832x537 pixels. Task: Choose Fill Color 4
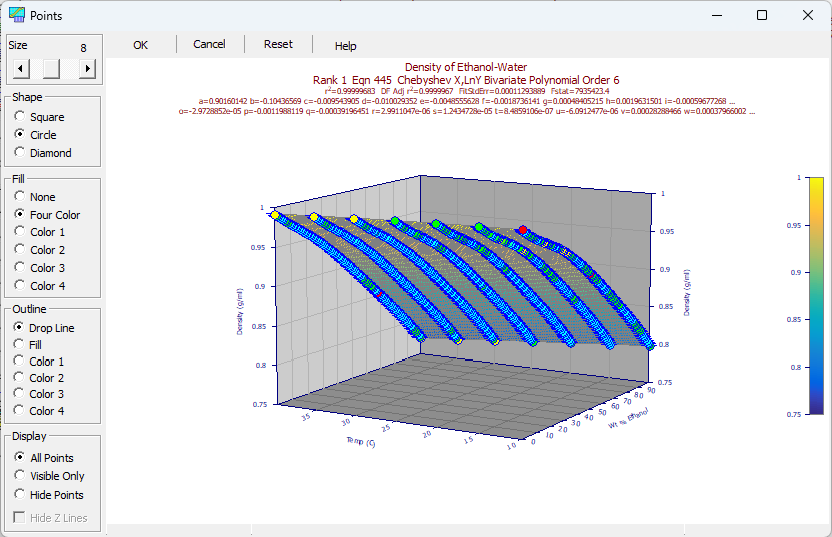(40, 286)
